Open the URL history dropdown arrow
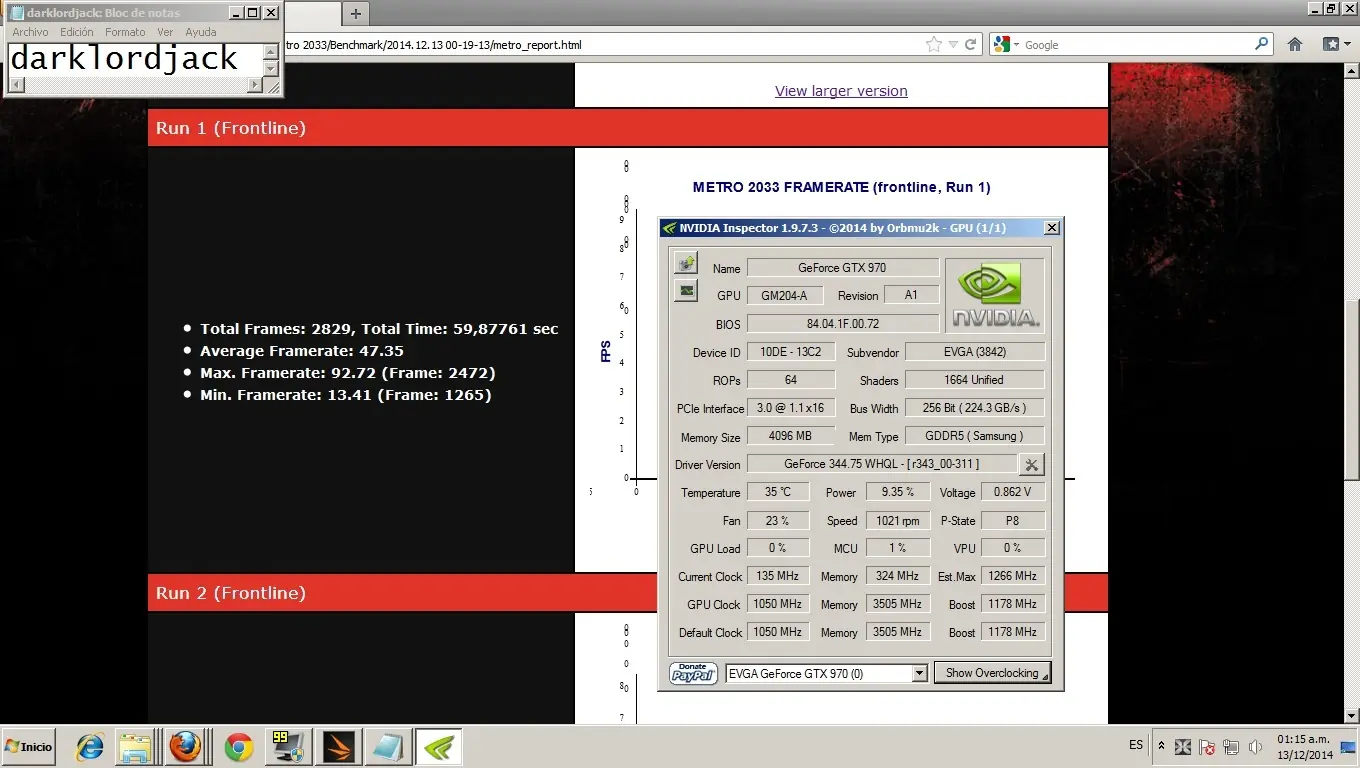Viewport: 1360px width, 768px height. (953, 45)
